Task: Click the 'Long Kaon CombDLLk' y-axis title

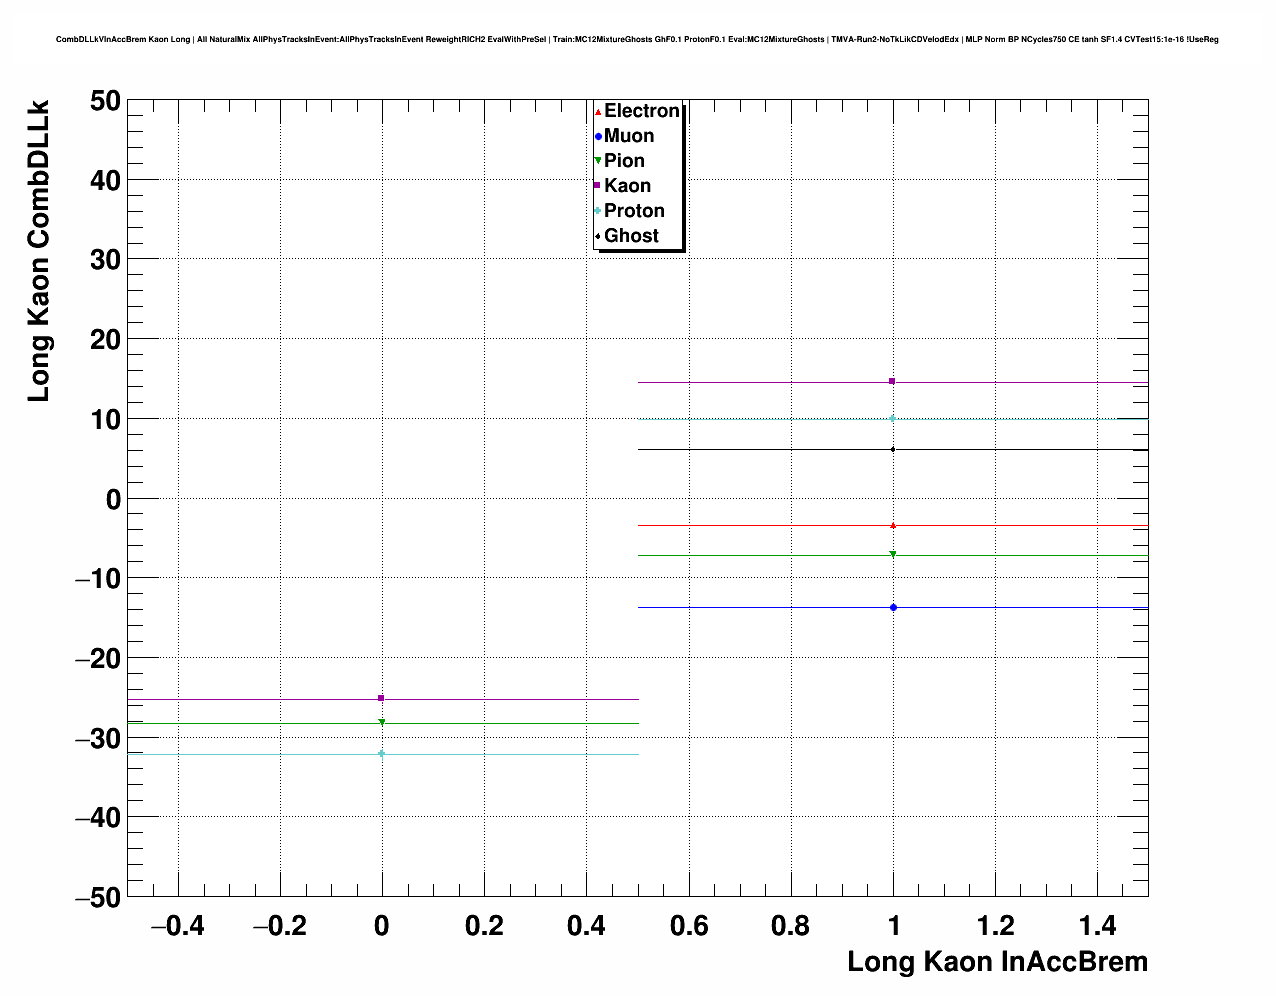Action: [38, 250]
